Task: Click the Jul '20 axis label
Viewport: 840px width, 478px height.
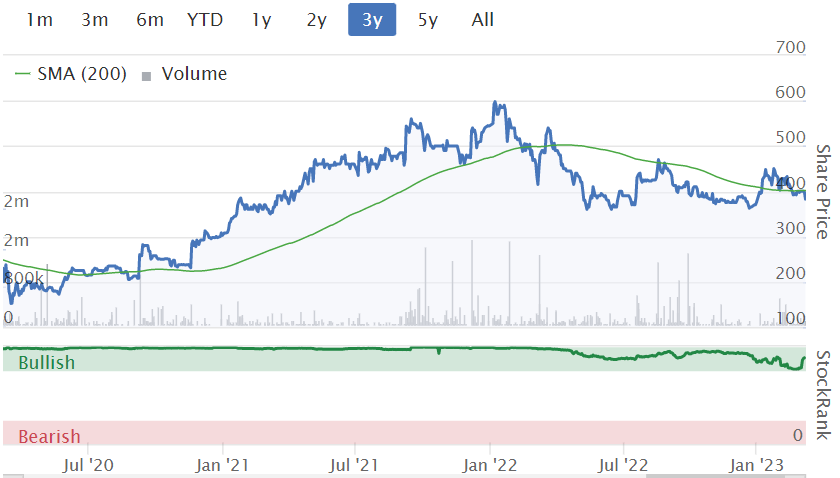Action: [88, 465]
